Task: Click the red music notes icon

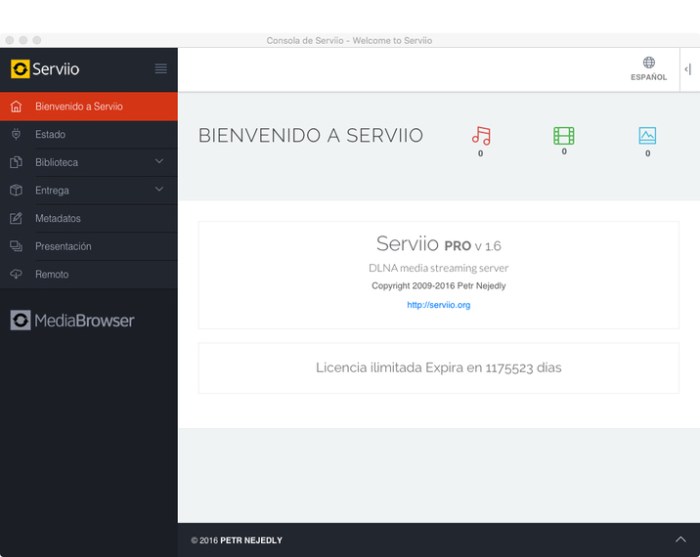Action: [x=481, y=136]
